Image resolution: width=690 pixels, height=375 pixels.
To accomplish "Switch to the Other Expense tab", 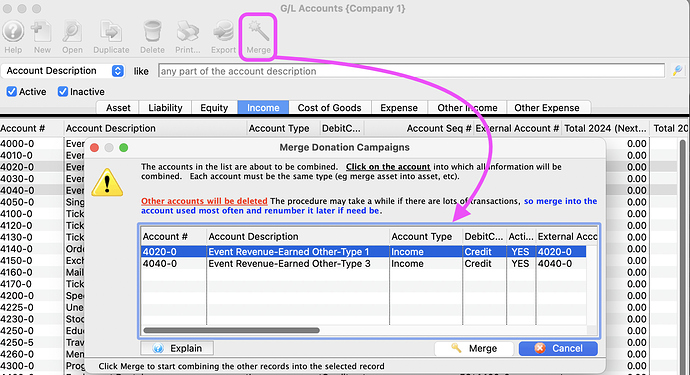I will 547,108.
